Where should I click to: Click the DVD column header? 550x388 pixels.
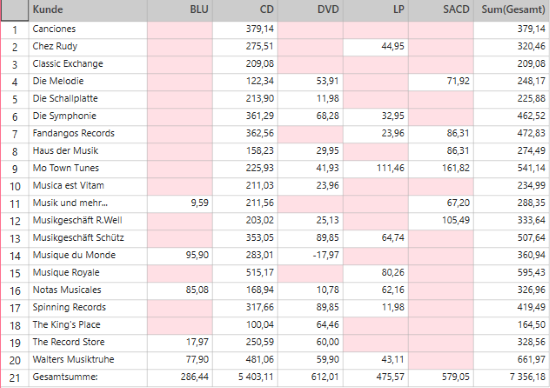tap(310, 10)
